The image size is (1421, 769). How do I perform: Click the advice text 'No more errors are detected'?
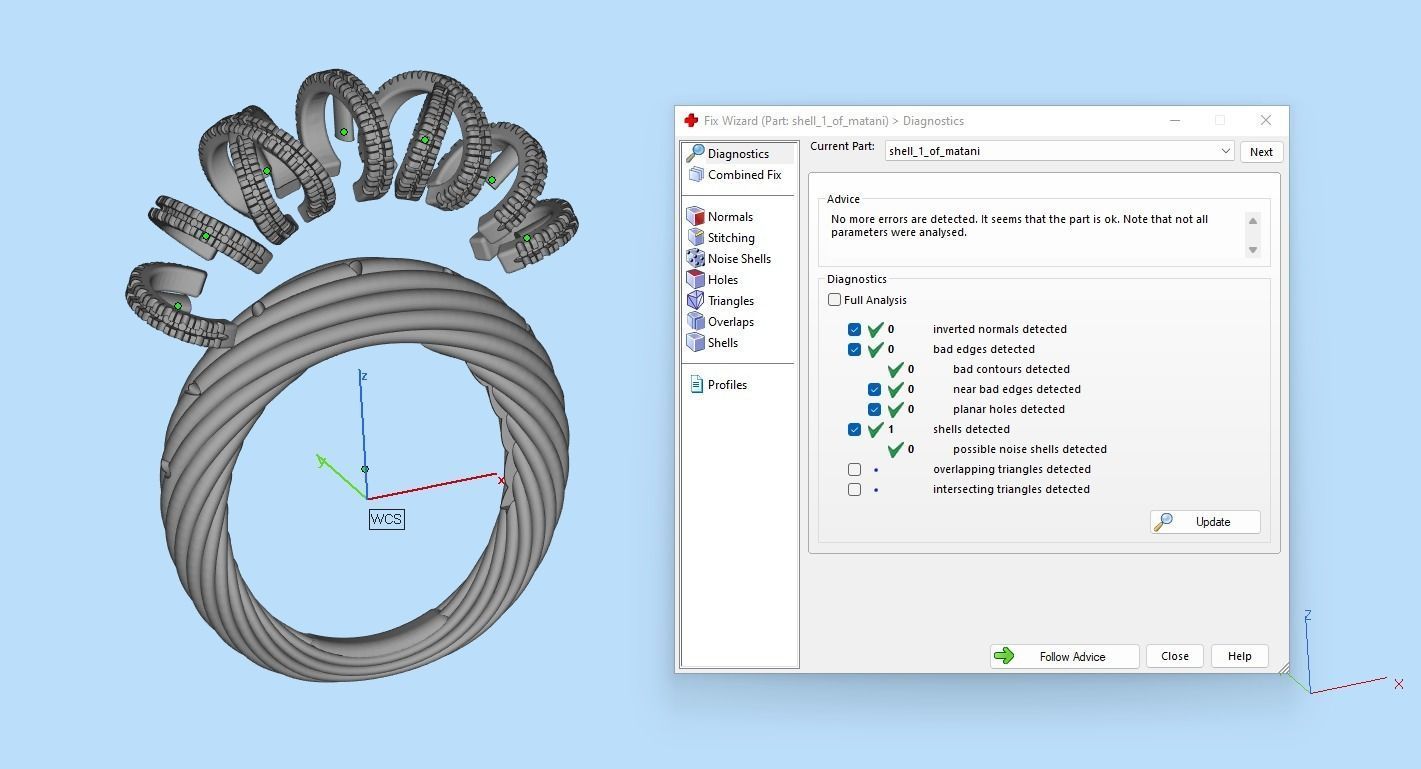[903, 219]
